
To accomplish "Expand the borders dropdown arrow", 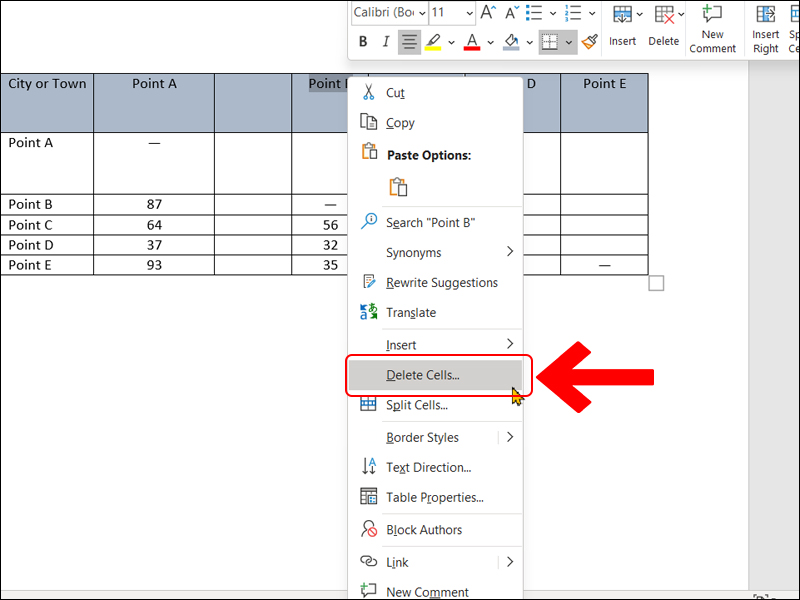I will [x=570, y=42].
